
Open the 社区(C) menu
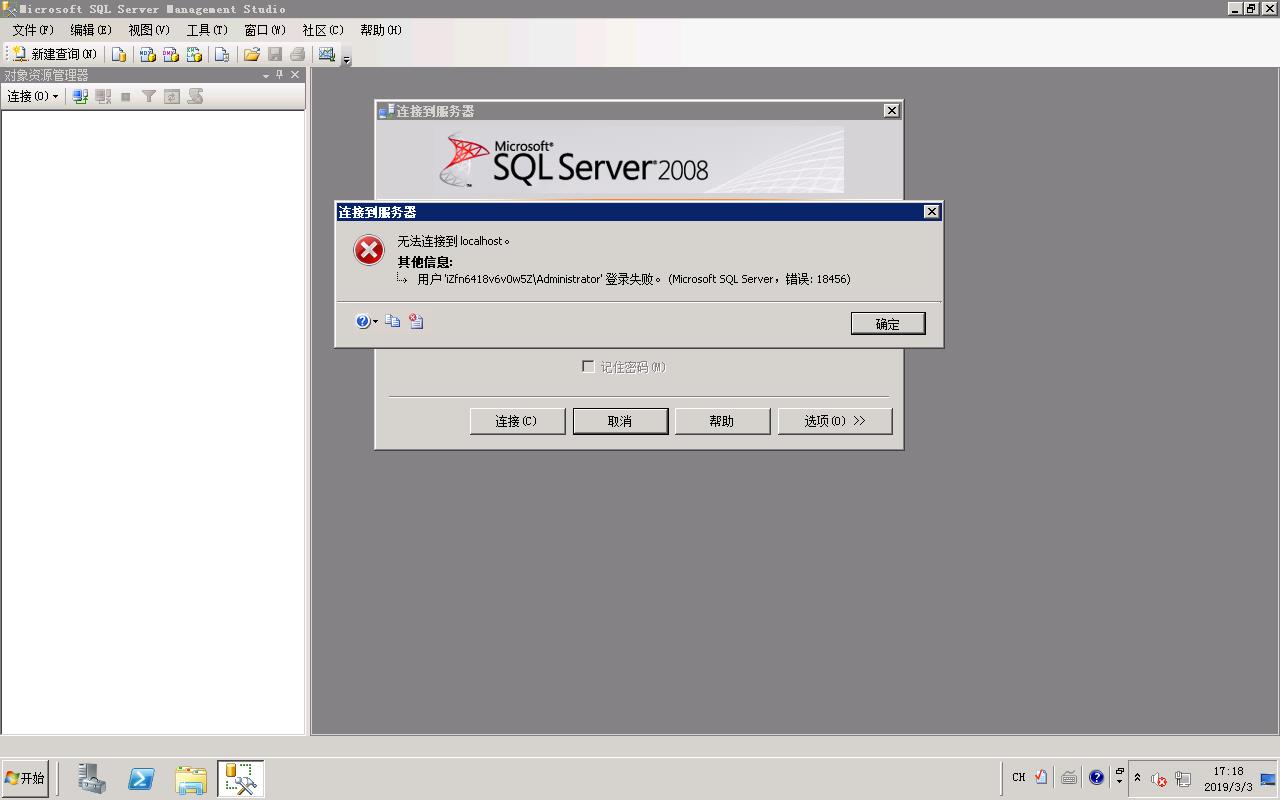coord(322,30)
